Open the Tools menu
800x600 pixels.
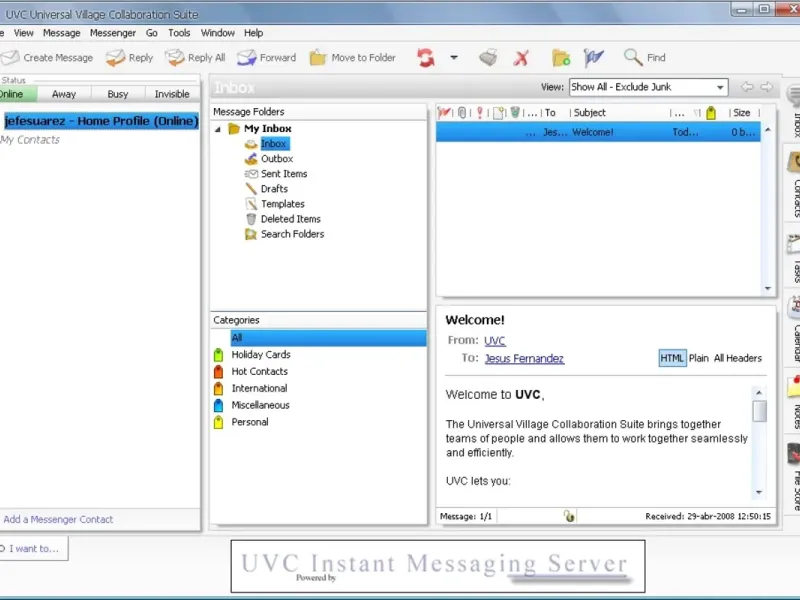[x=179, y=33]
